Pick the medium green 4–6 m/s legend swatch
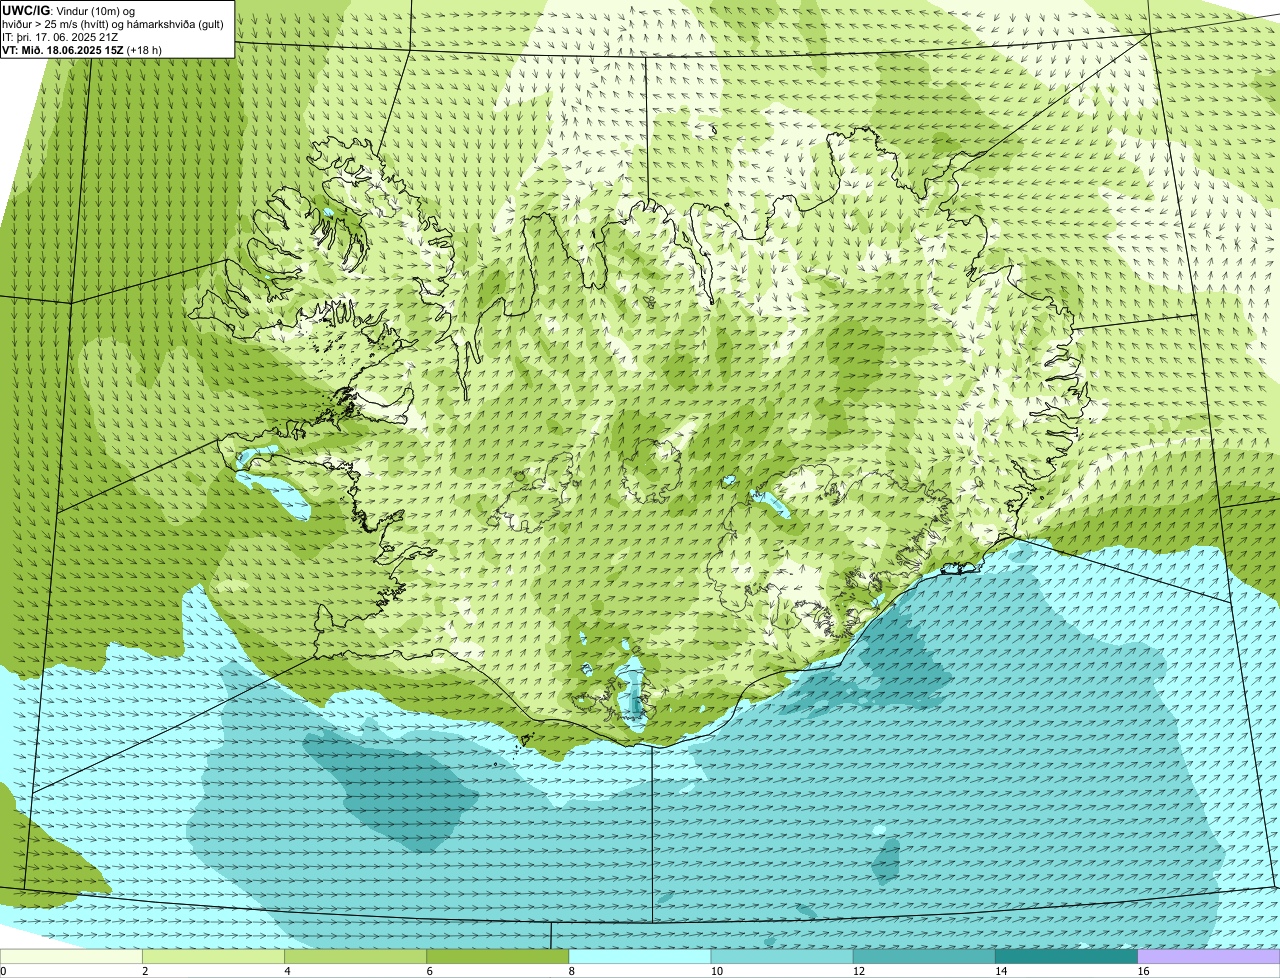The height and width of the screenshot is (978, 1280). tap(356, 957)
